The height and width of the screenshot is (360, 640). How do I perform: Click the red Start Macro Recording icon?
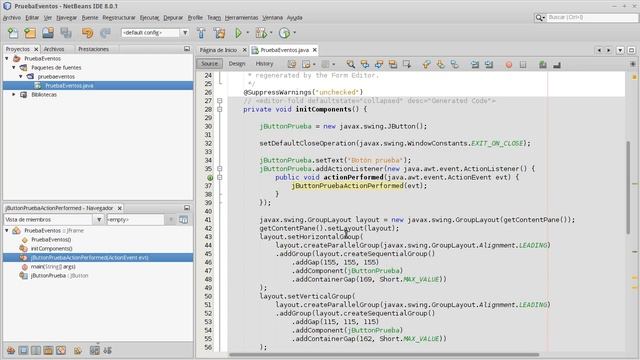tap(509, 64)
